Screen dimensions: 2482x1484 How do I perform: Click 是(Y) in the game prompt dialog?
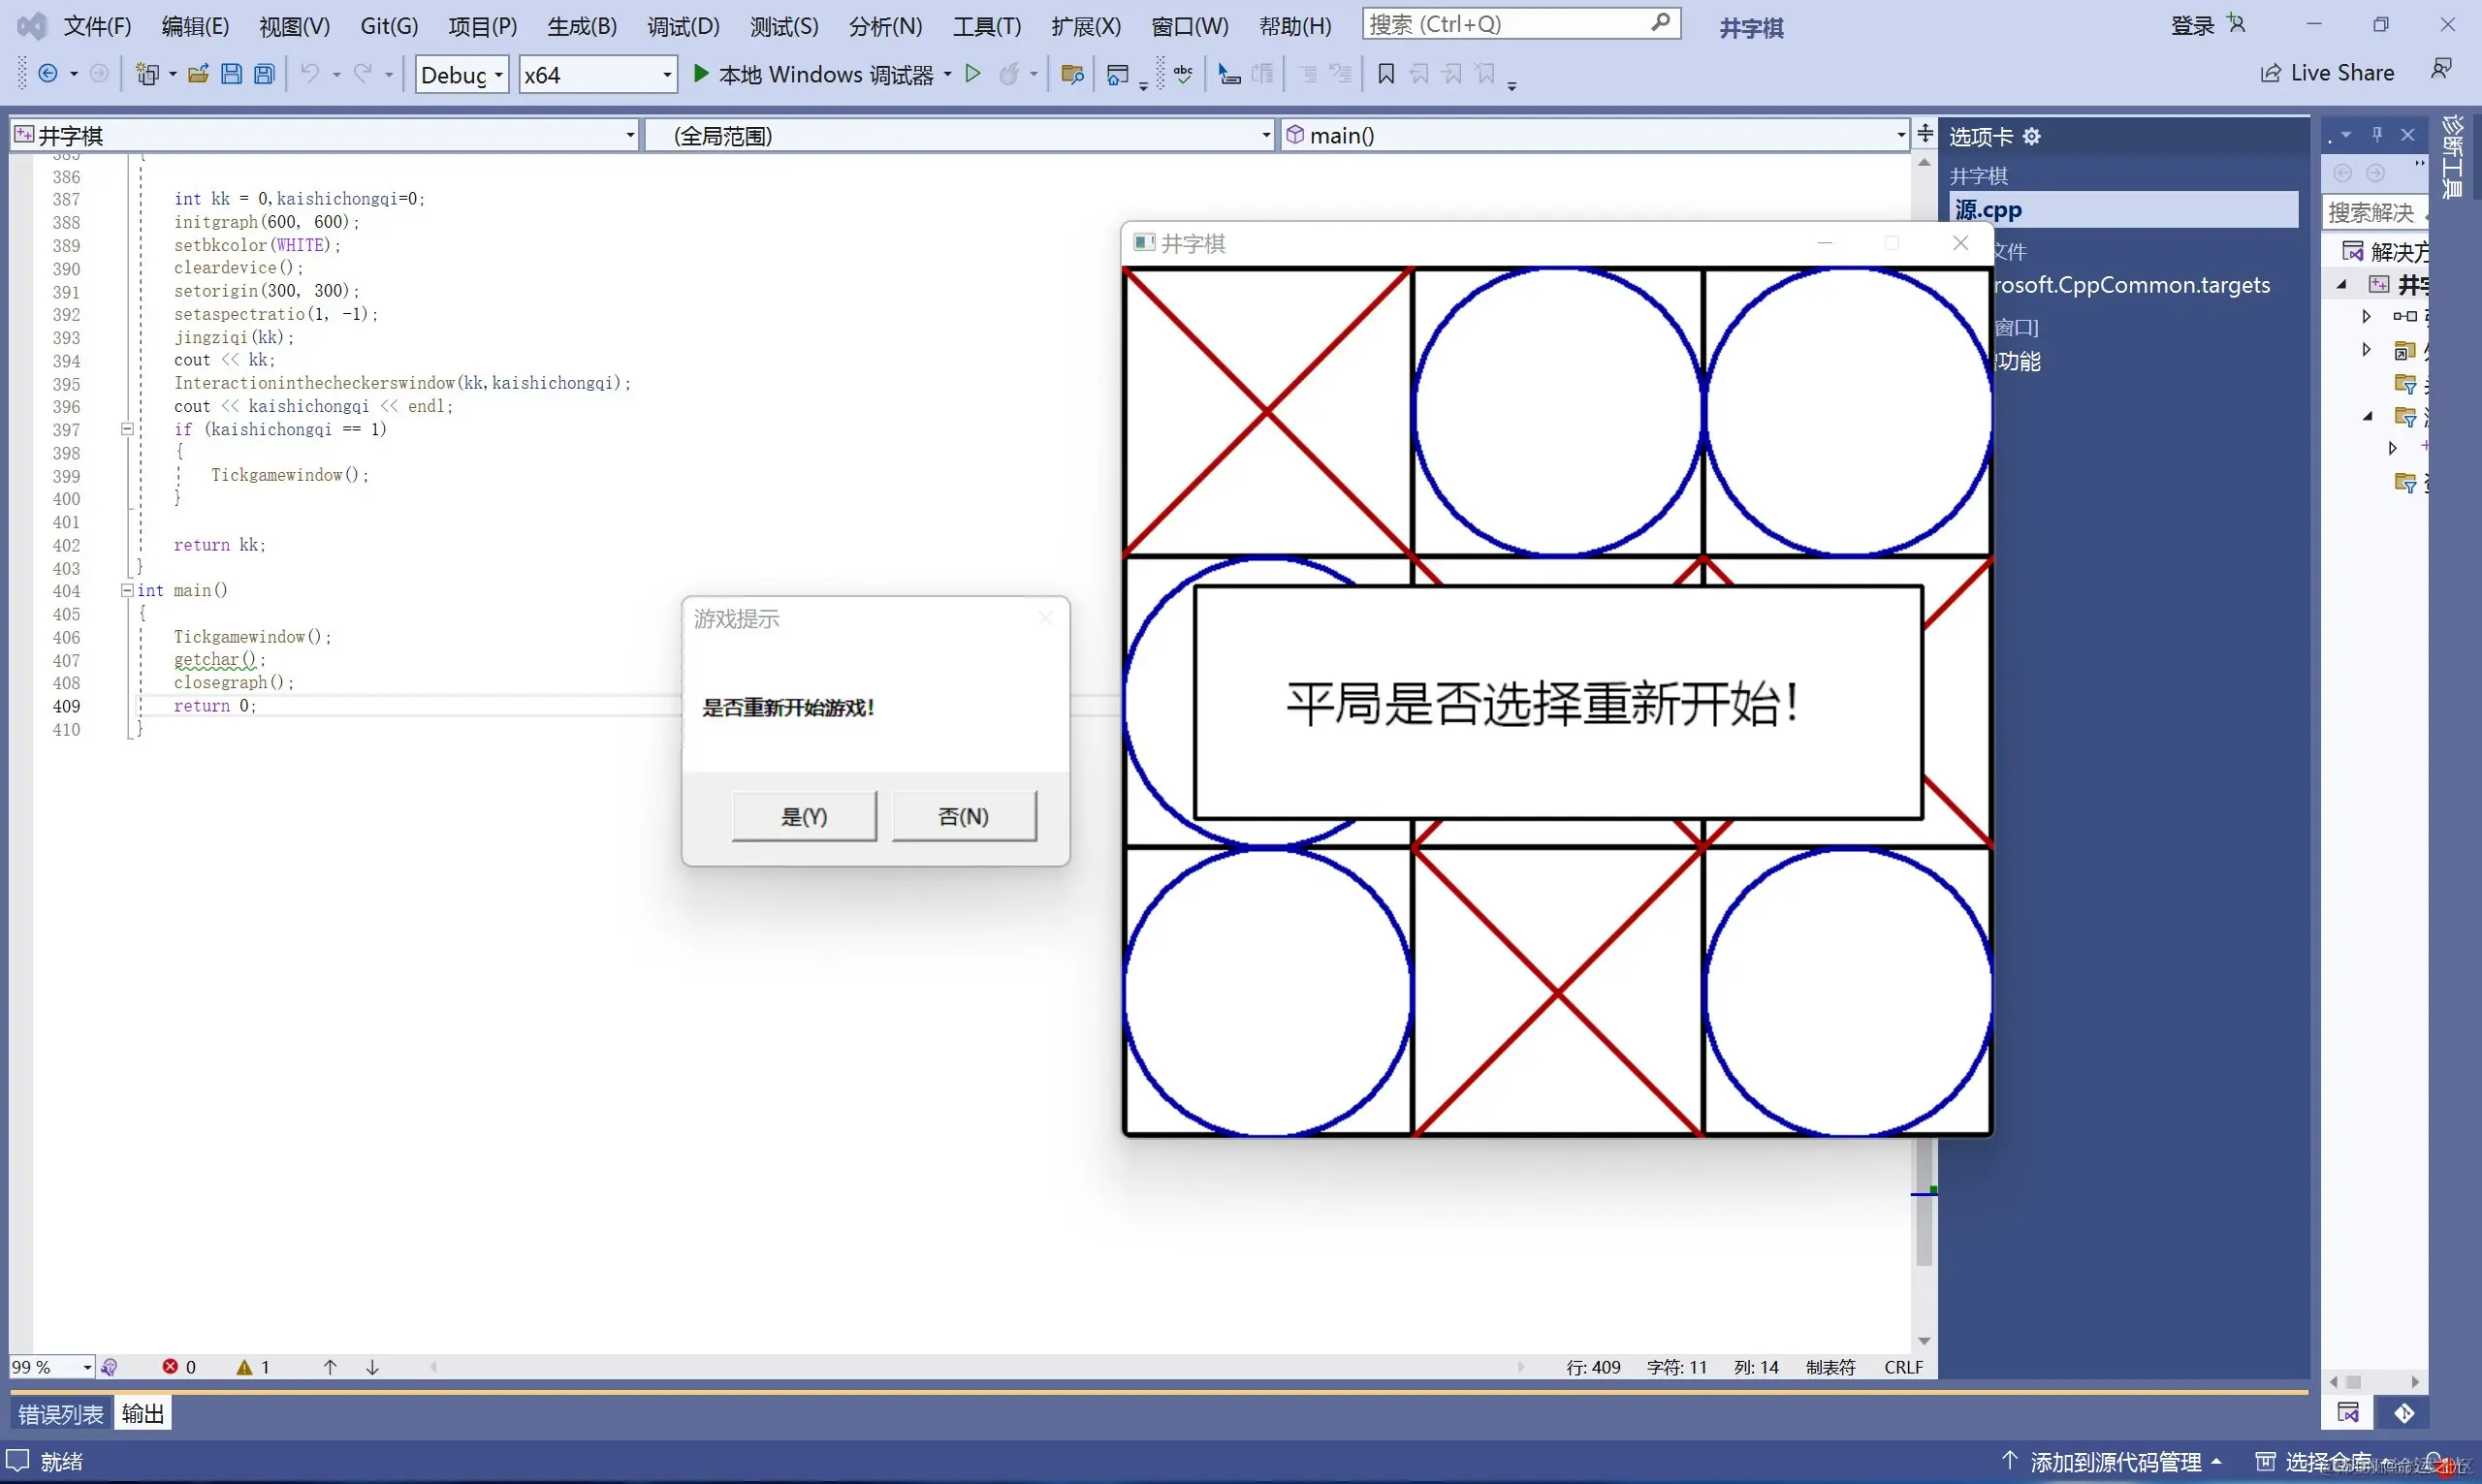click(804, 816)
